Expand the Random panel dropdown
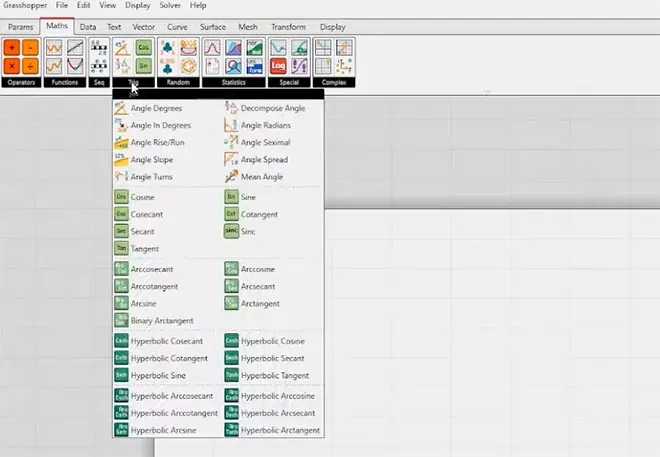The height and width of the screenshot is (457, 660). coord(178,82)
